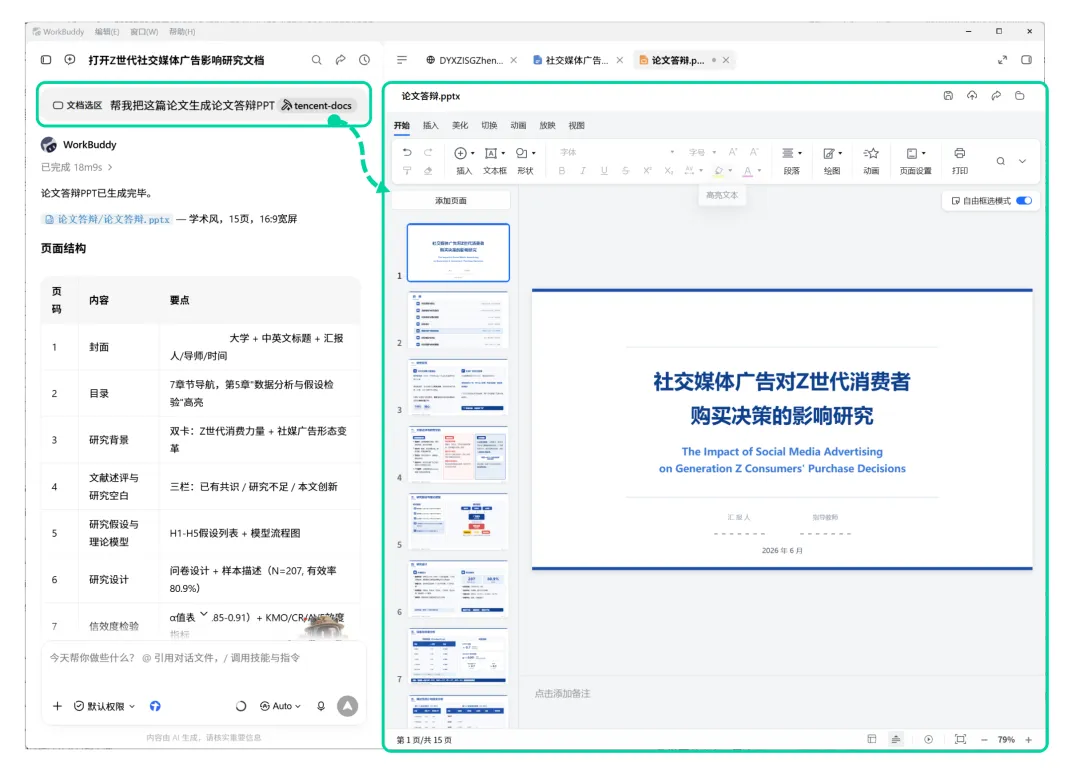Underline the selected text
The image size is (1080, 771).
coord(604,171)
